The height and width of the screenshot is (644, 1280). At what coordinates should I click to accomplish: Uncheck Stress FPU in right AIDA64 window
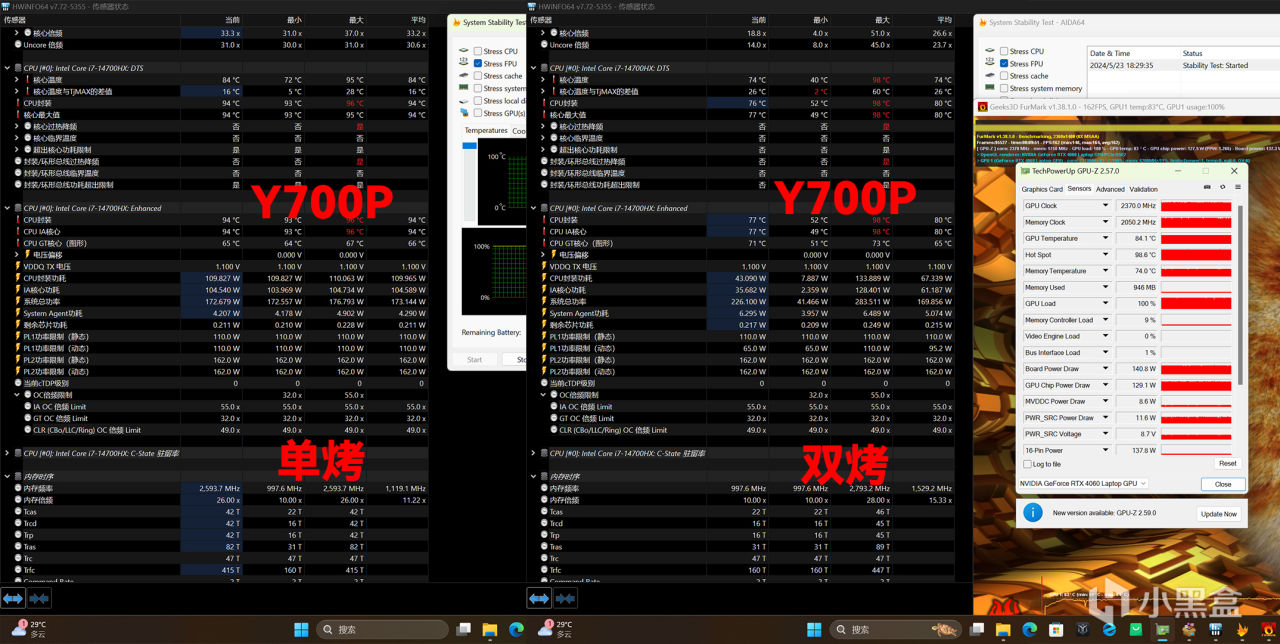[x=1003, y=63]
